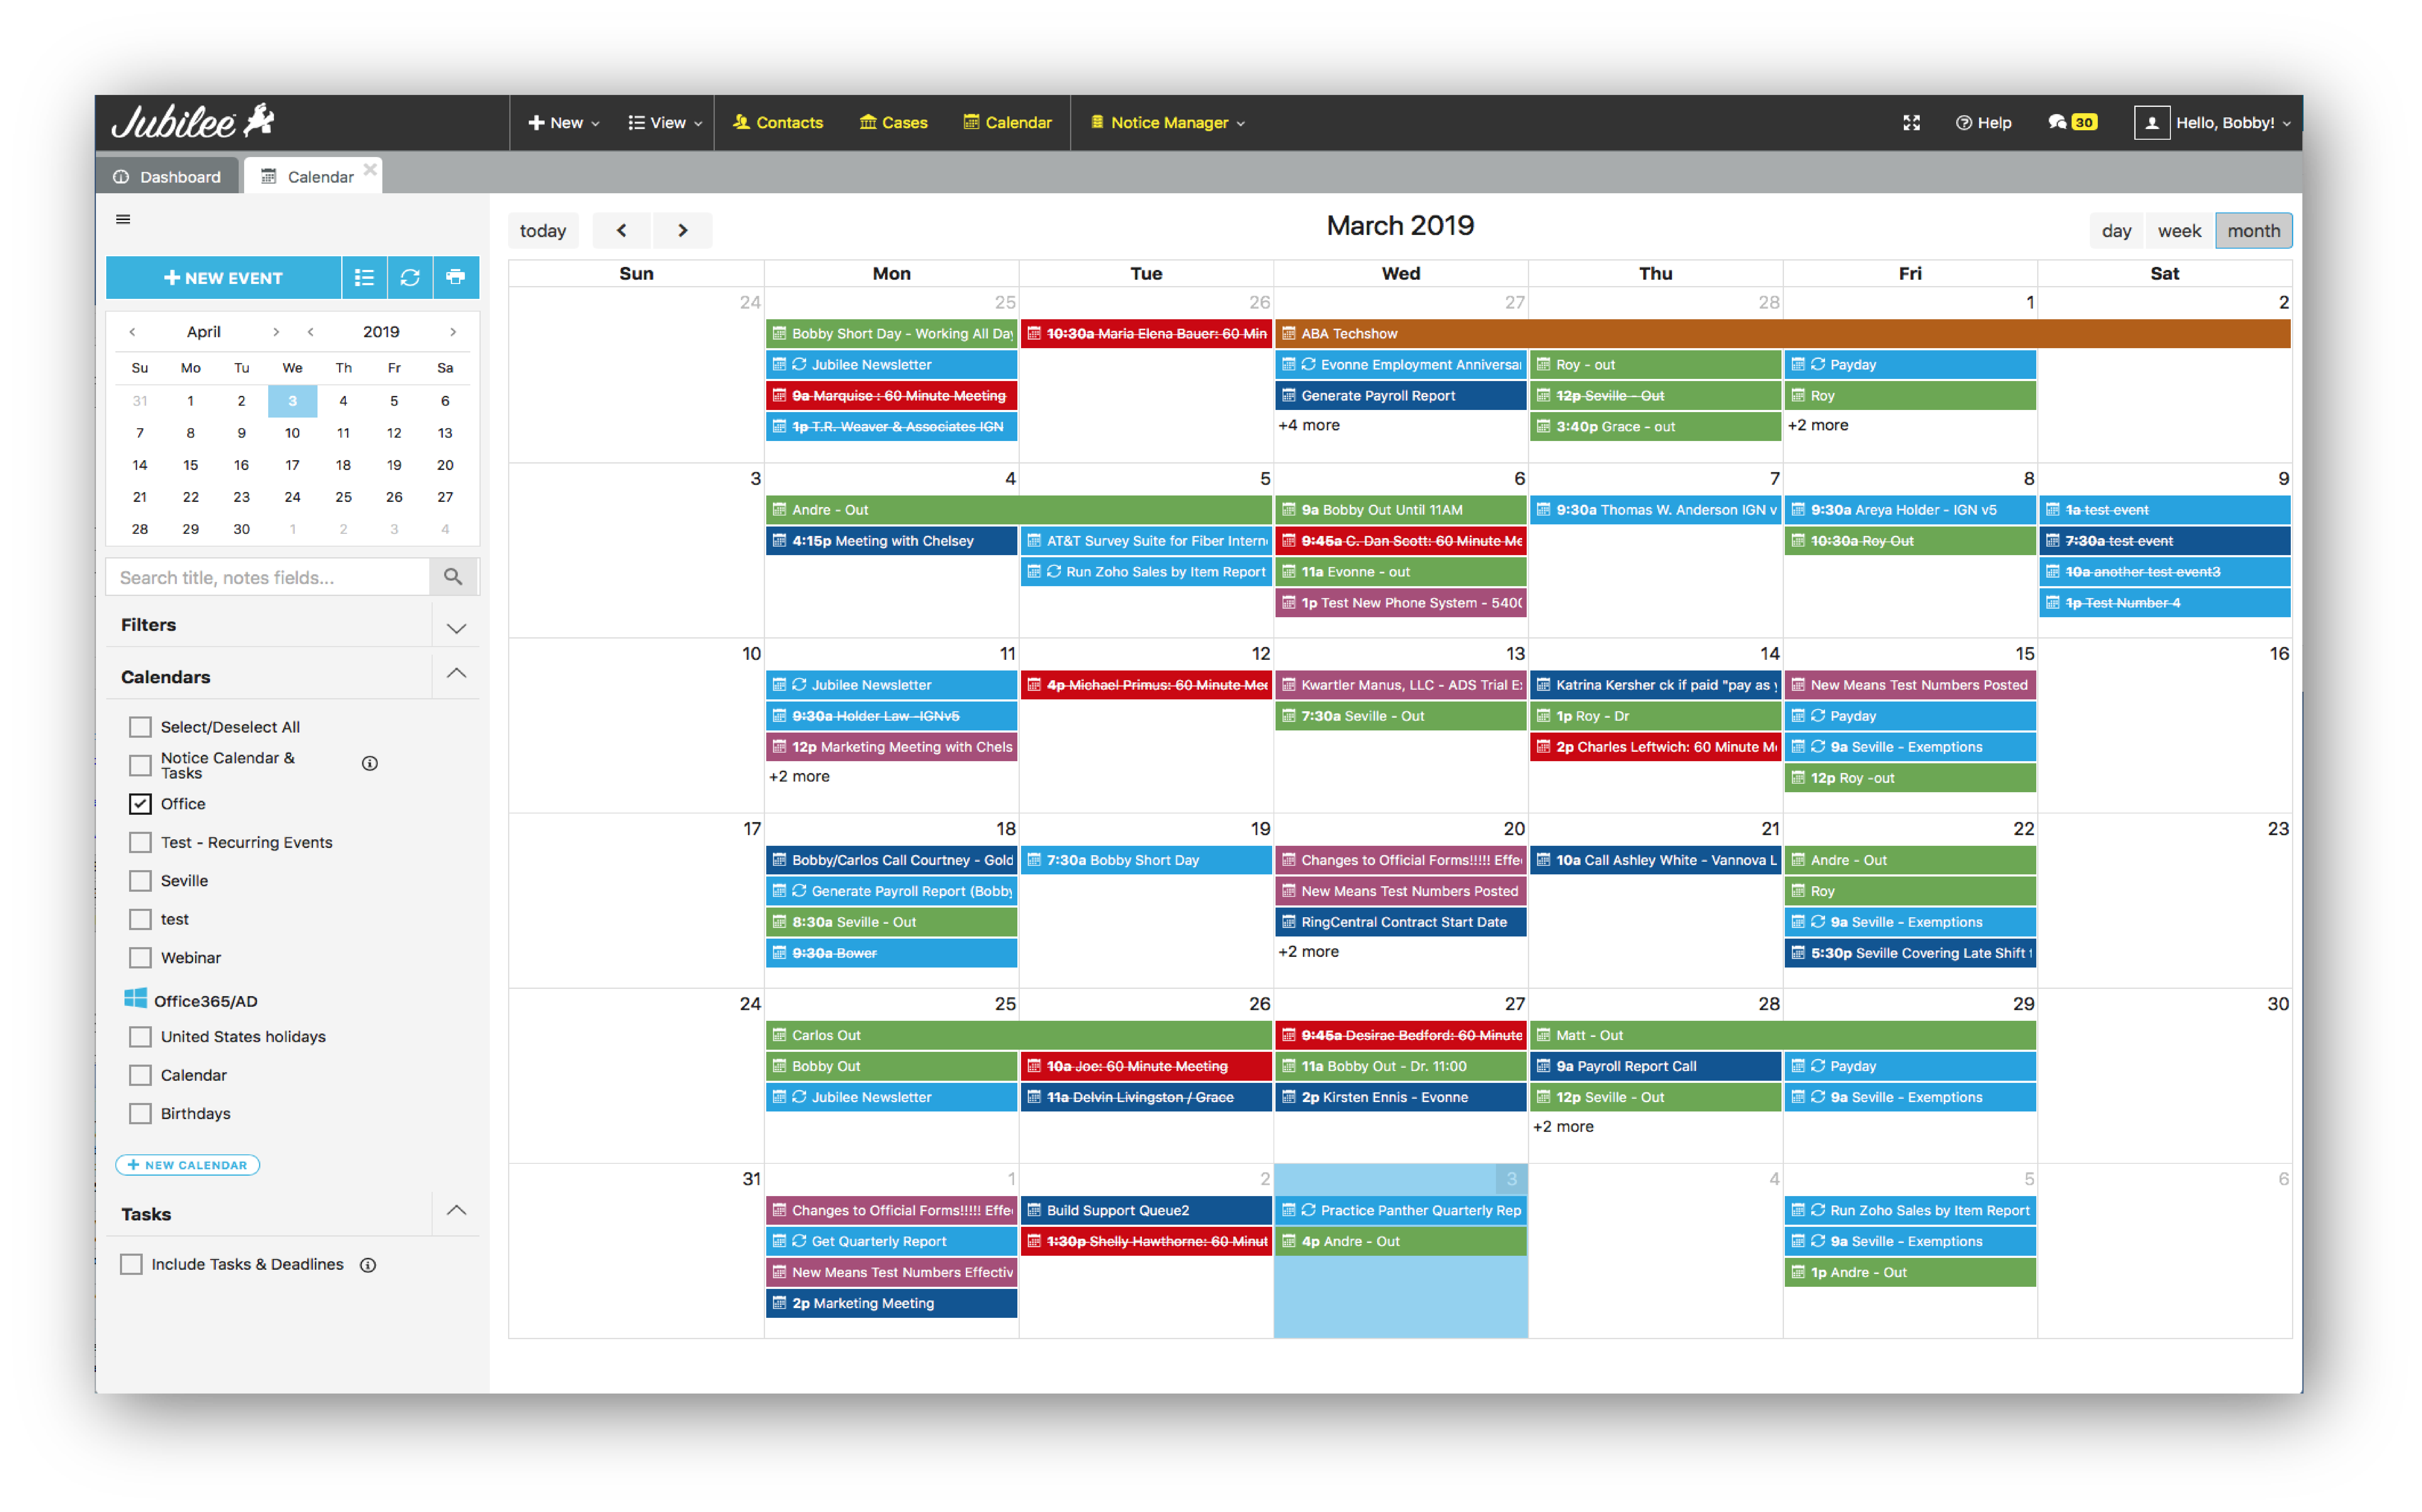The image size is (2422, 1512).
Task: Go to previous month with left arrow
Action: tap(621, 231)
